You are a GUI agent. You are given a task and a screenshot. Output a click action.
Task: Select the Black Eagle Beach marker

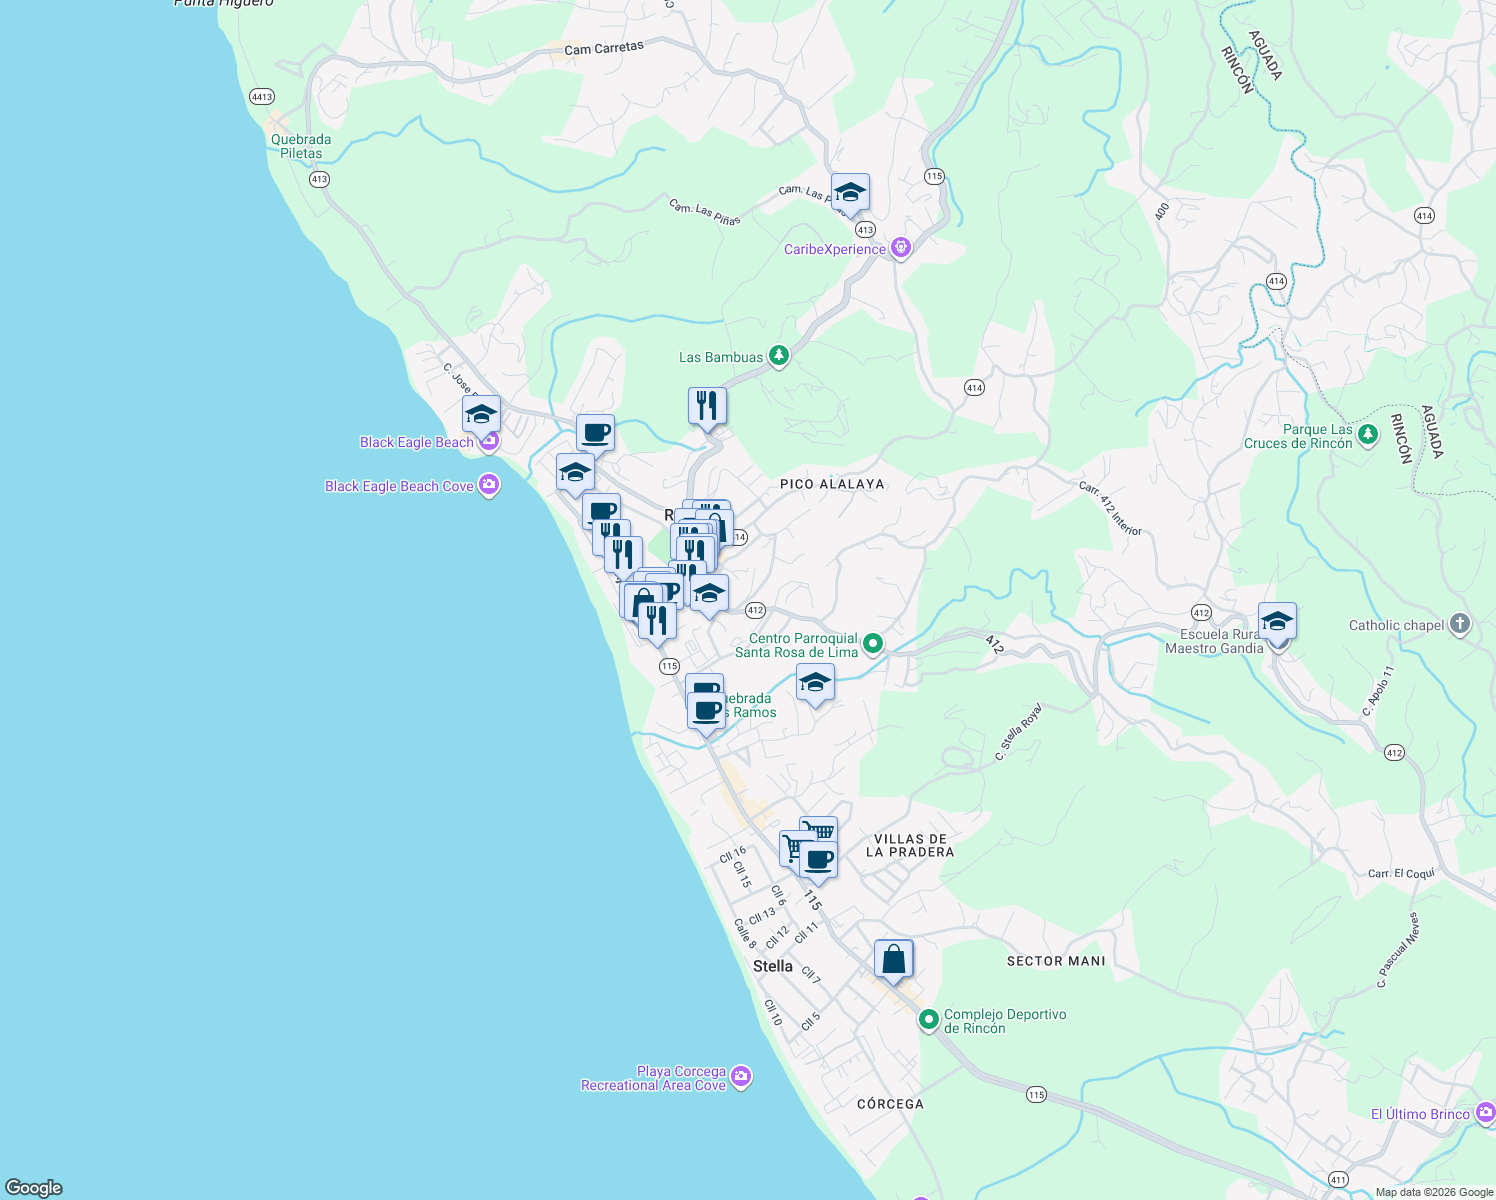click(488, 439)
